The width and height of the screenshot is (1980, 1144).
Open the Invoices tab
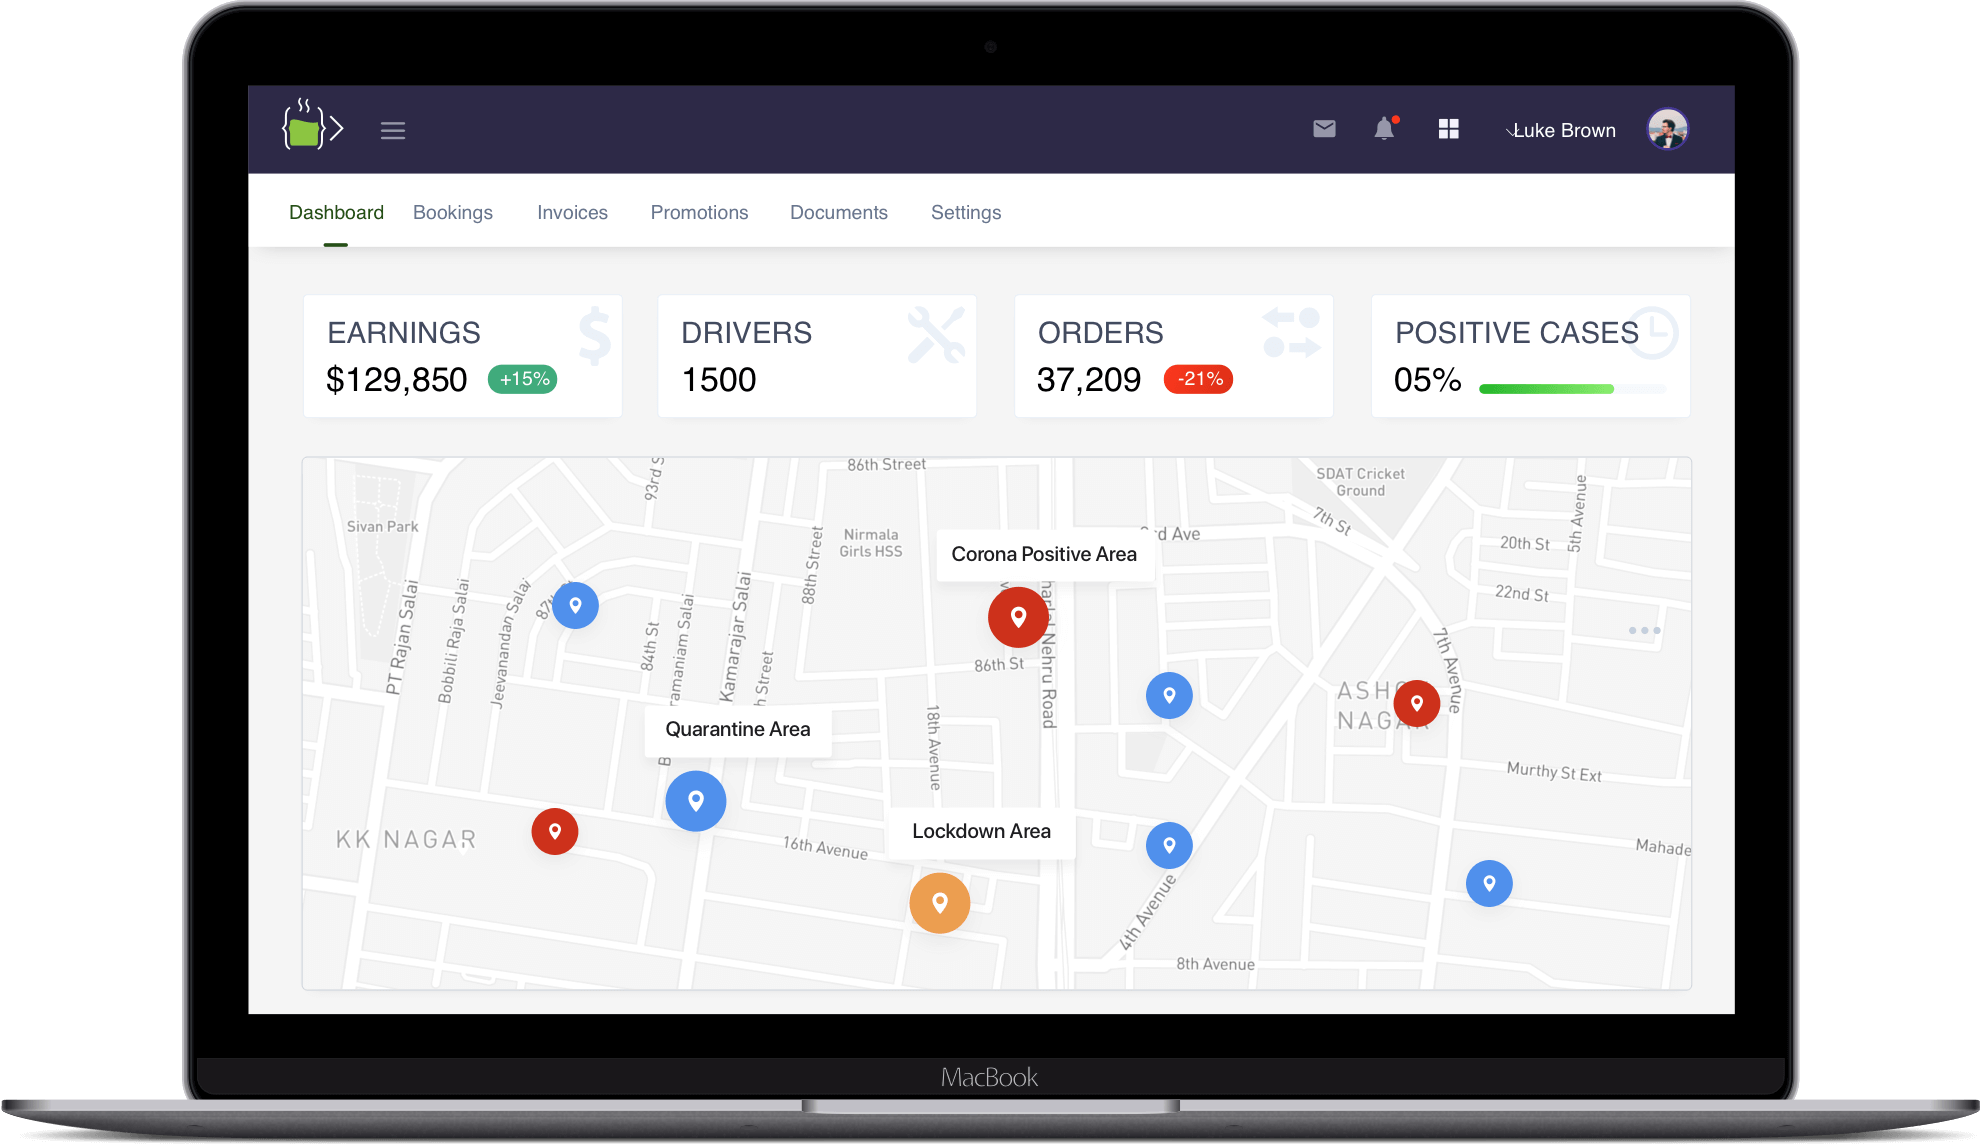[x=572, y=212]
